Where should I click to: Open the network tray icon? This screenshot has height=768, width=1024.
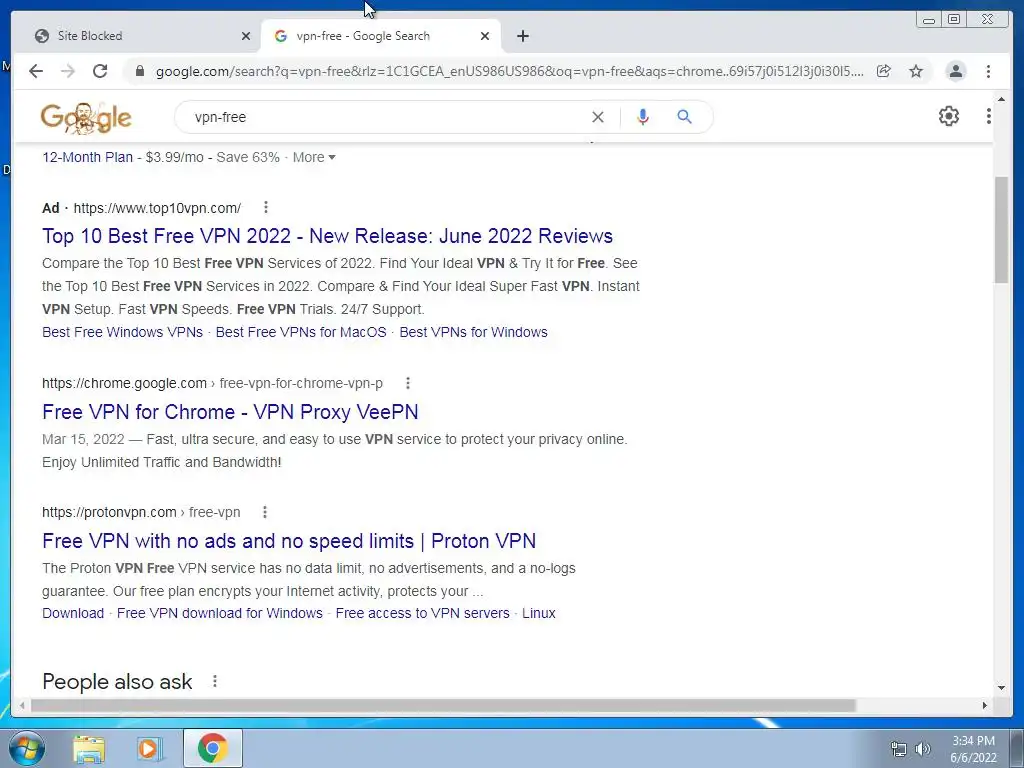[x=899, y=749]
